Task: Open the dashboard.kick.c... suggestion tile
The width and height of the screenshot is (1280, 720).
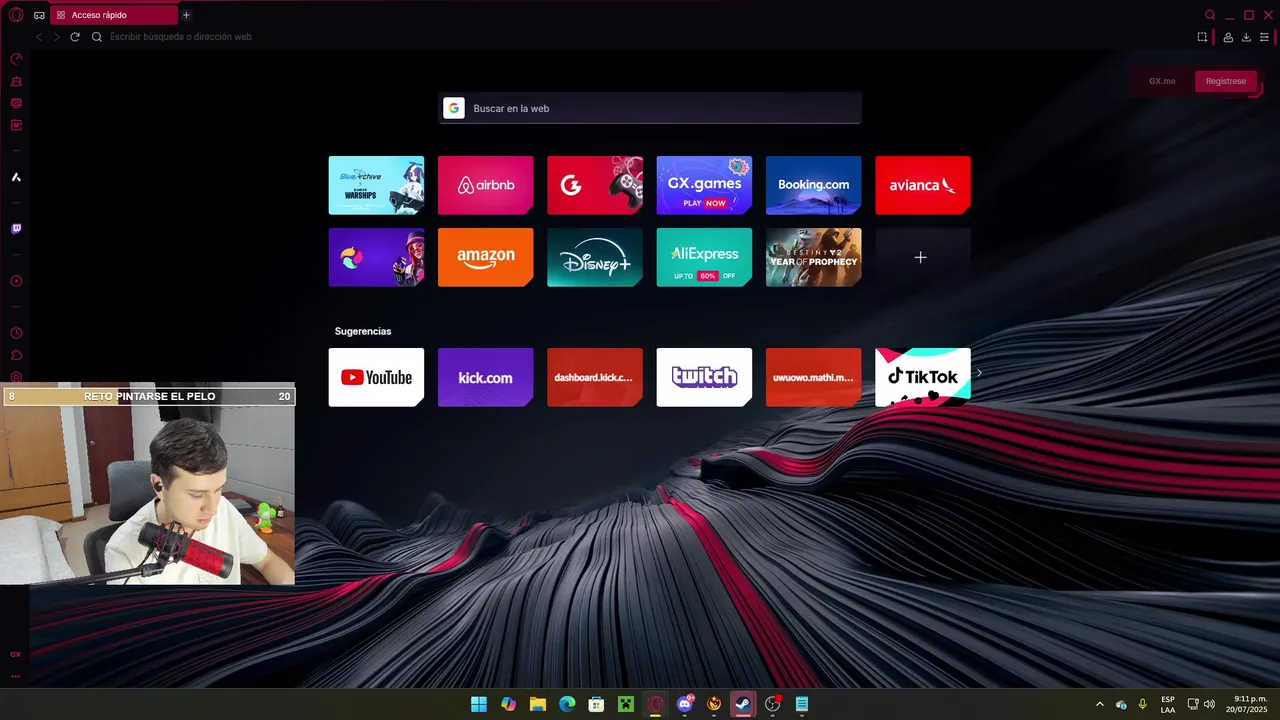Action: pos(594,377)
